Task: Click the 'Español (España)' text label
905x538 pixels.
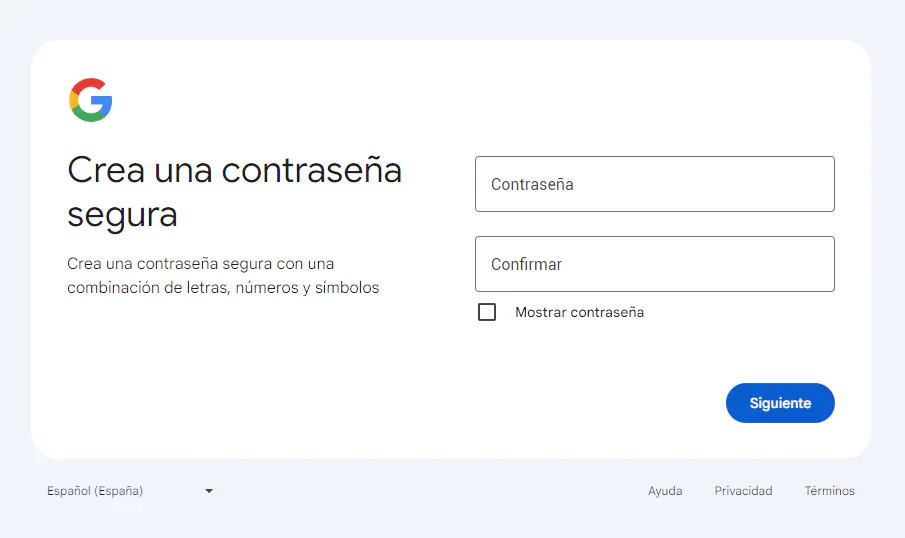Action: [x=95, y=491]
